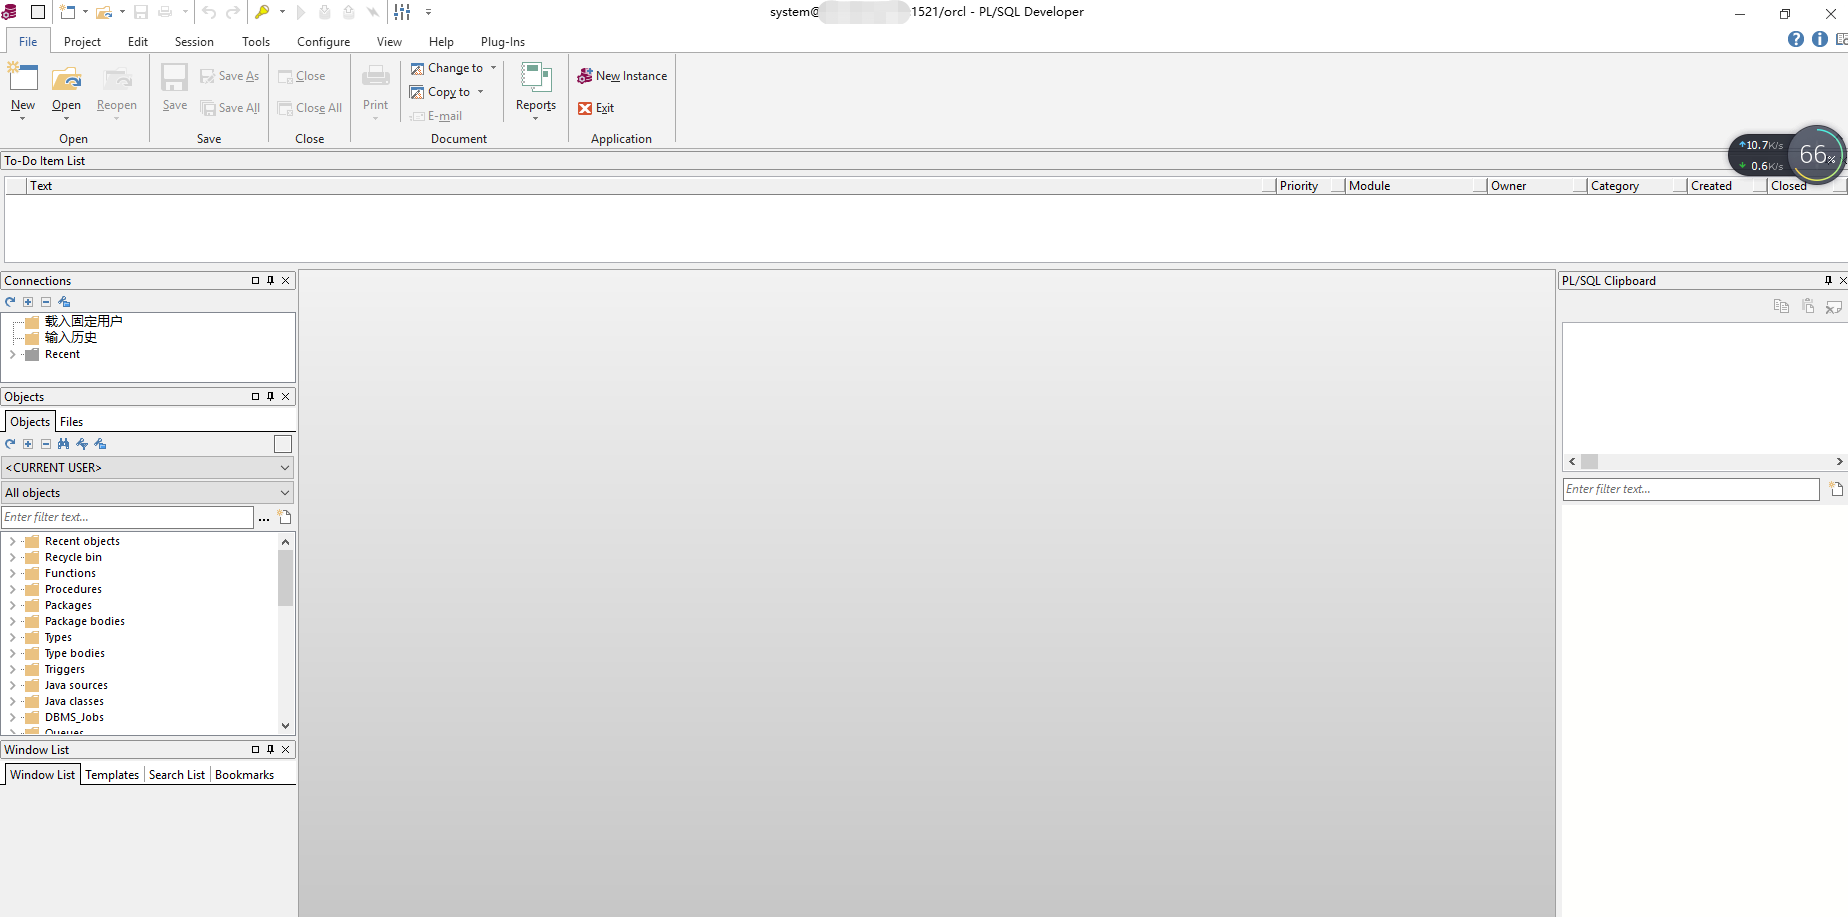1848x917 pixels.
Task: Click the Exit icon with red X
Action: 585,108
